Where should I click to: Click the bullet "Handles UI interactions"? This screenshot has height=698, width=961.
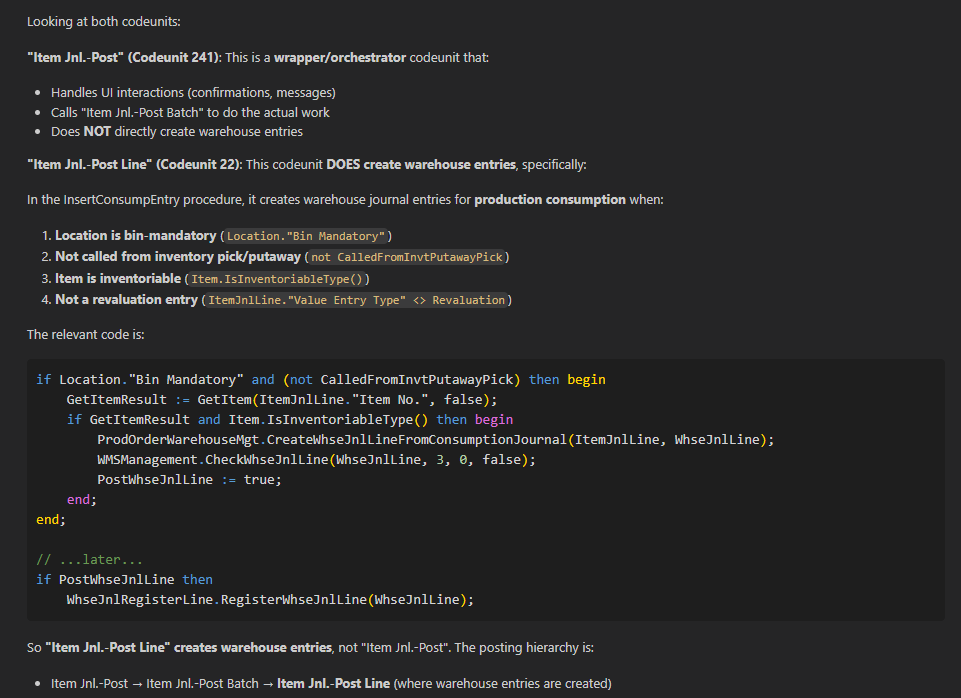click(x=192, y=93)
